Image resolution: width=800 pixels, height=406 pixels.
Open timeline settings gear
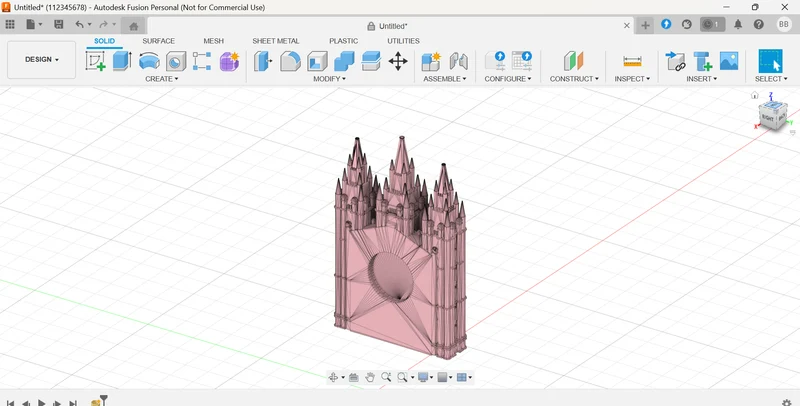(x=786, y=402)
